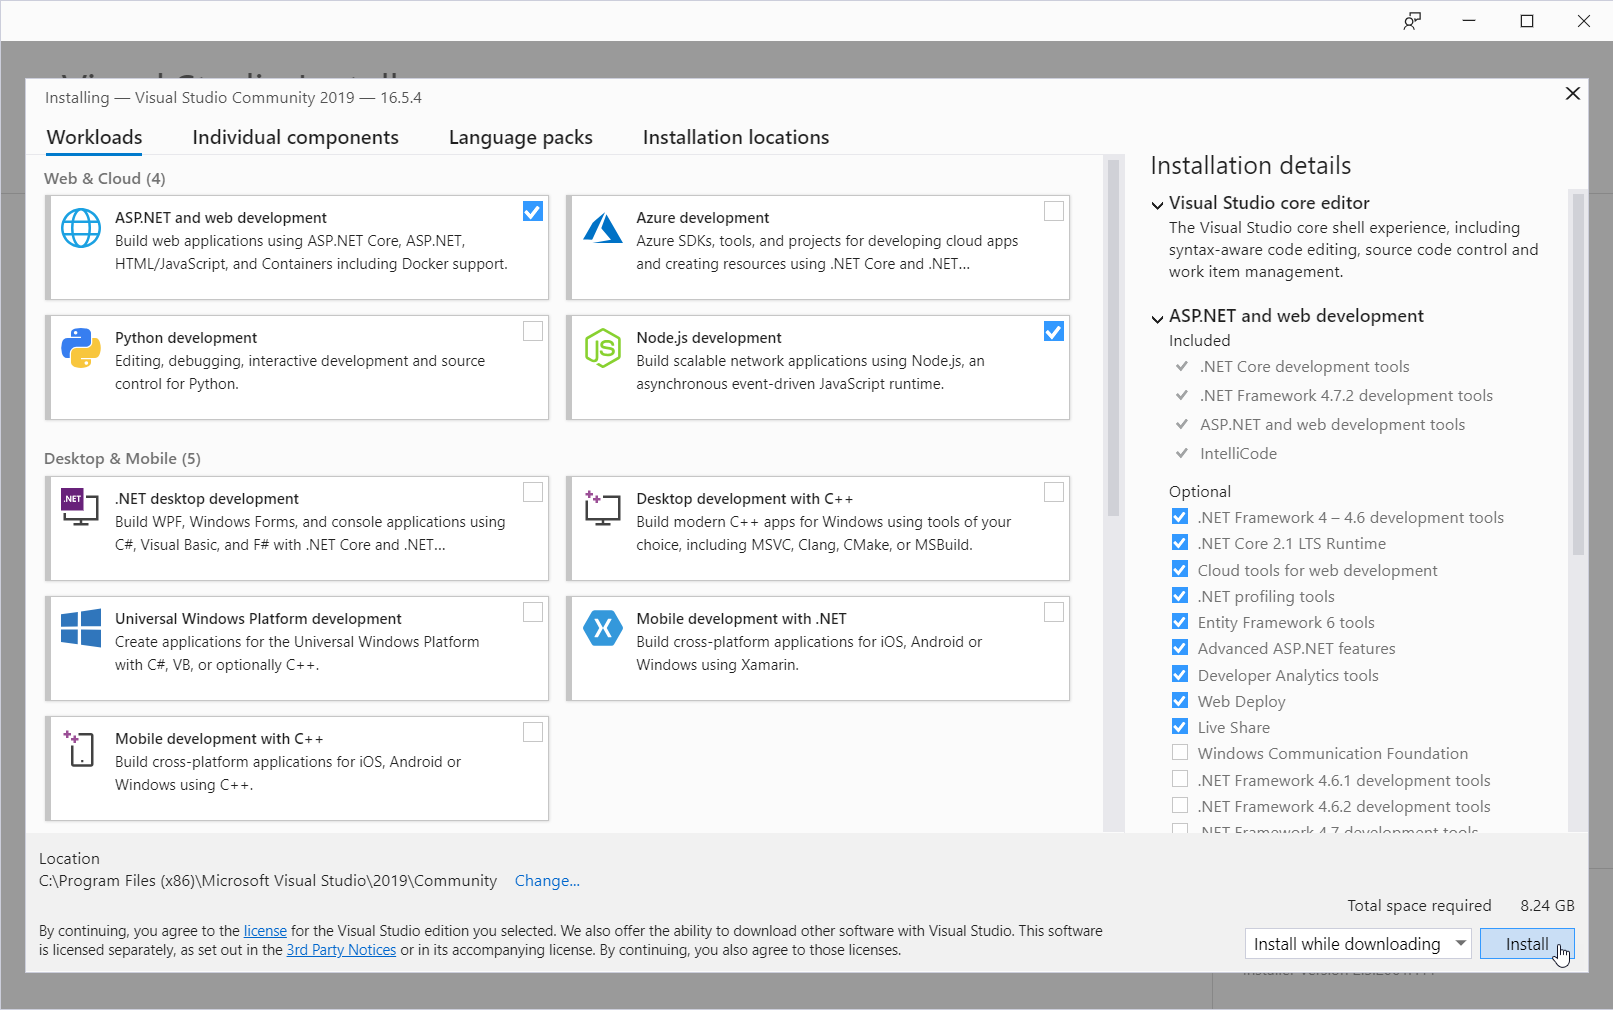Go to the Language packs tab
The image size is (1613, 1010).
520,137
